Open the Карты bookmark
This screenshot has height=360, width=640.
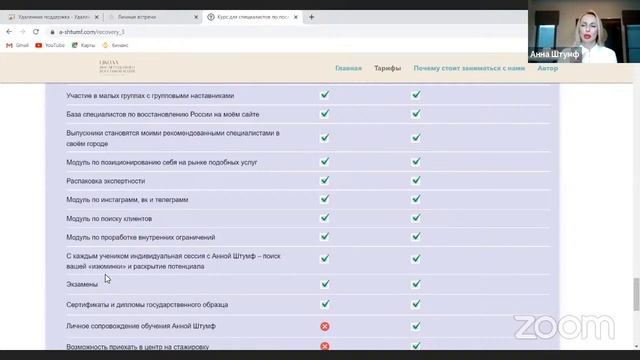tap(83, 45)
